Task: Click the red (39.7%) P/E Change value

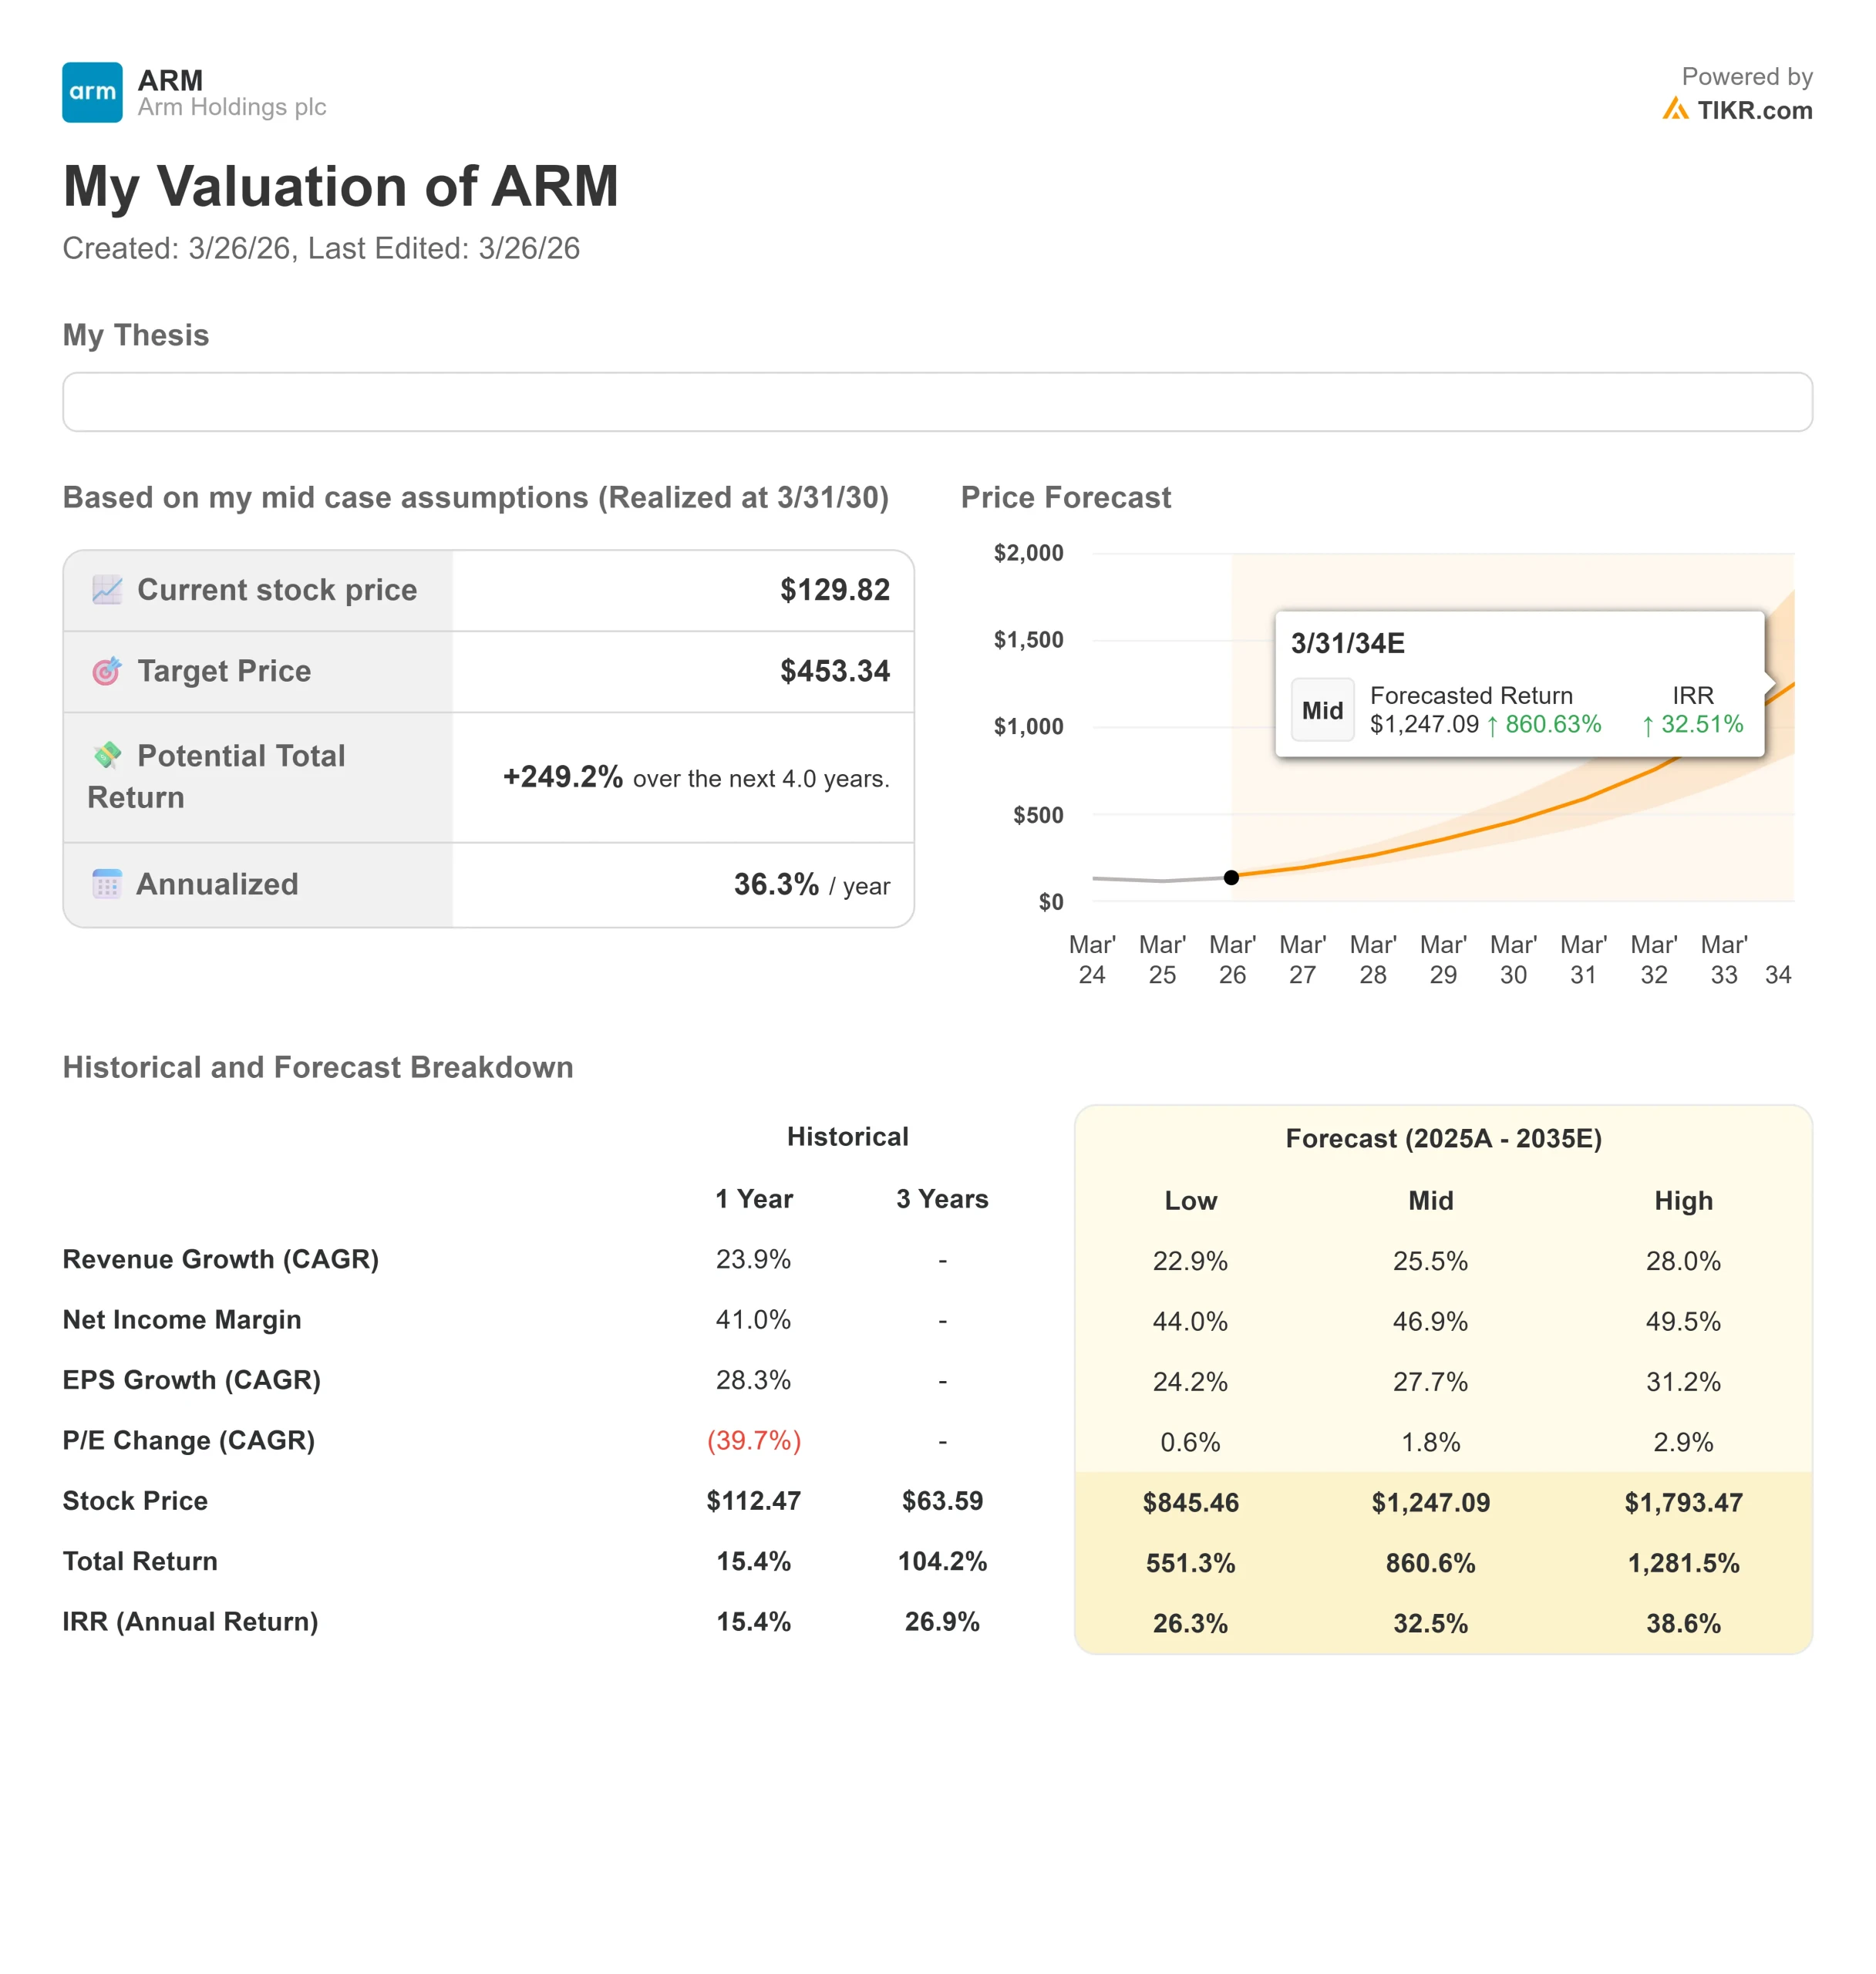Action: tap(753, 1440)
